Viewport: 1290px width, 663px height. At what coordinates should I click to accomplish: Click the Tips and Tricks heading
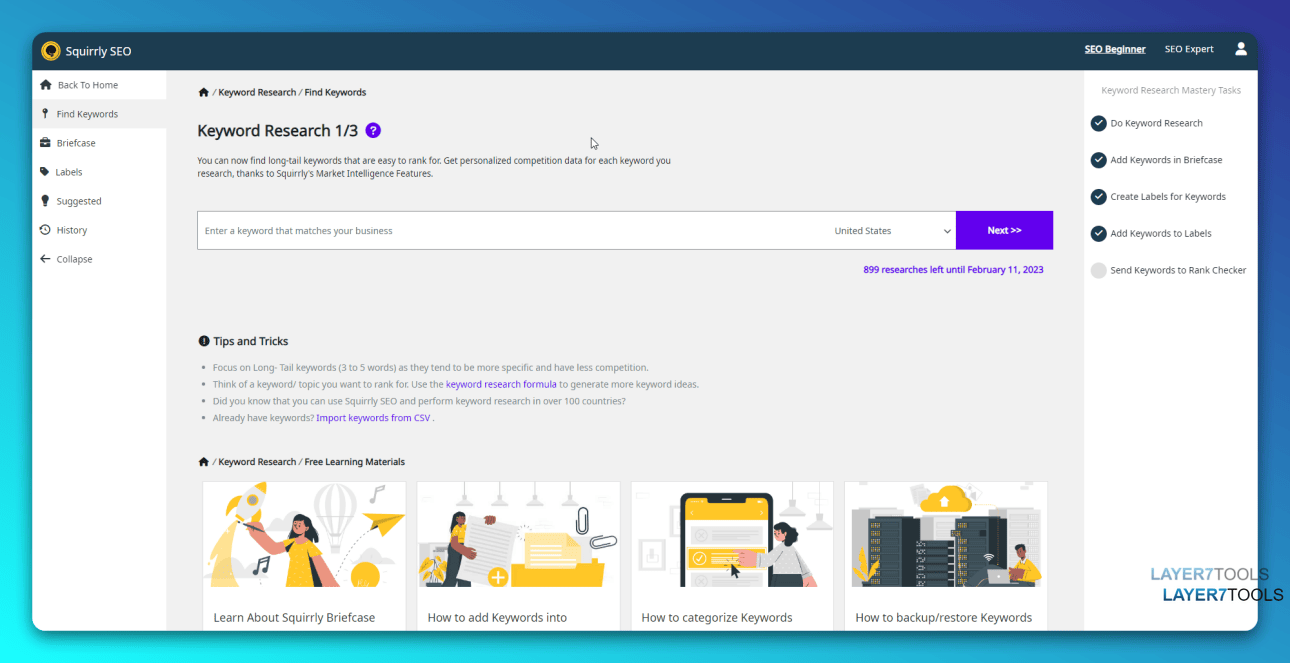tap(250, 341)
